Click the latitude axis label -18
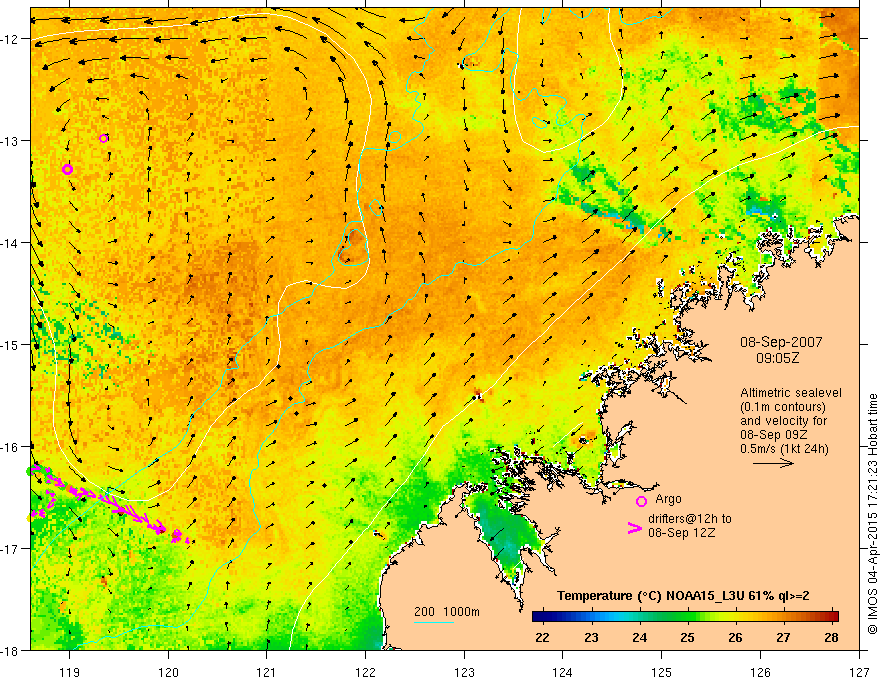Viewport: 880px width, 680px height. click(11, 650)
